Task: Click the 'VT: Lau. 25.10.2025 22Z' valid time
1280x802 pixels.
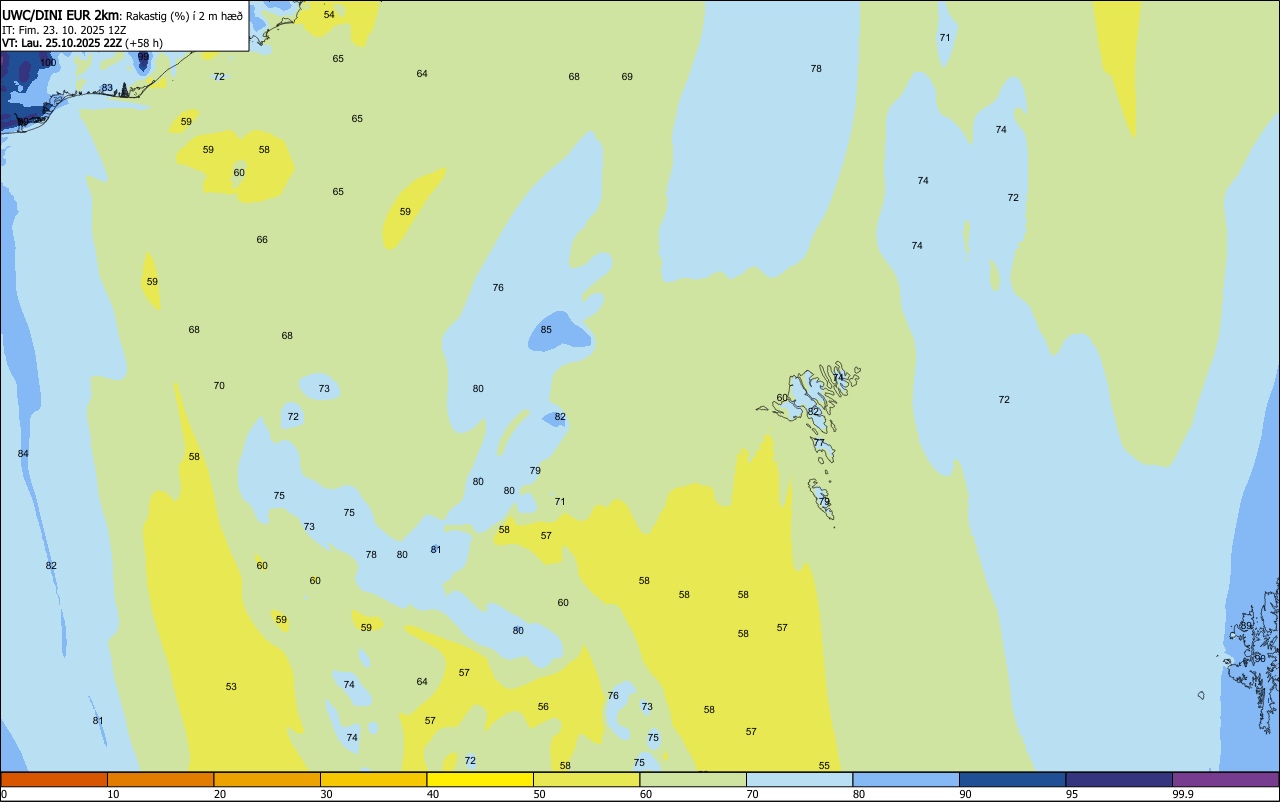Action: pyautogui.click(x=62, y=43)
